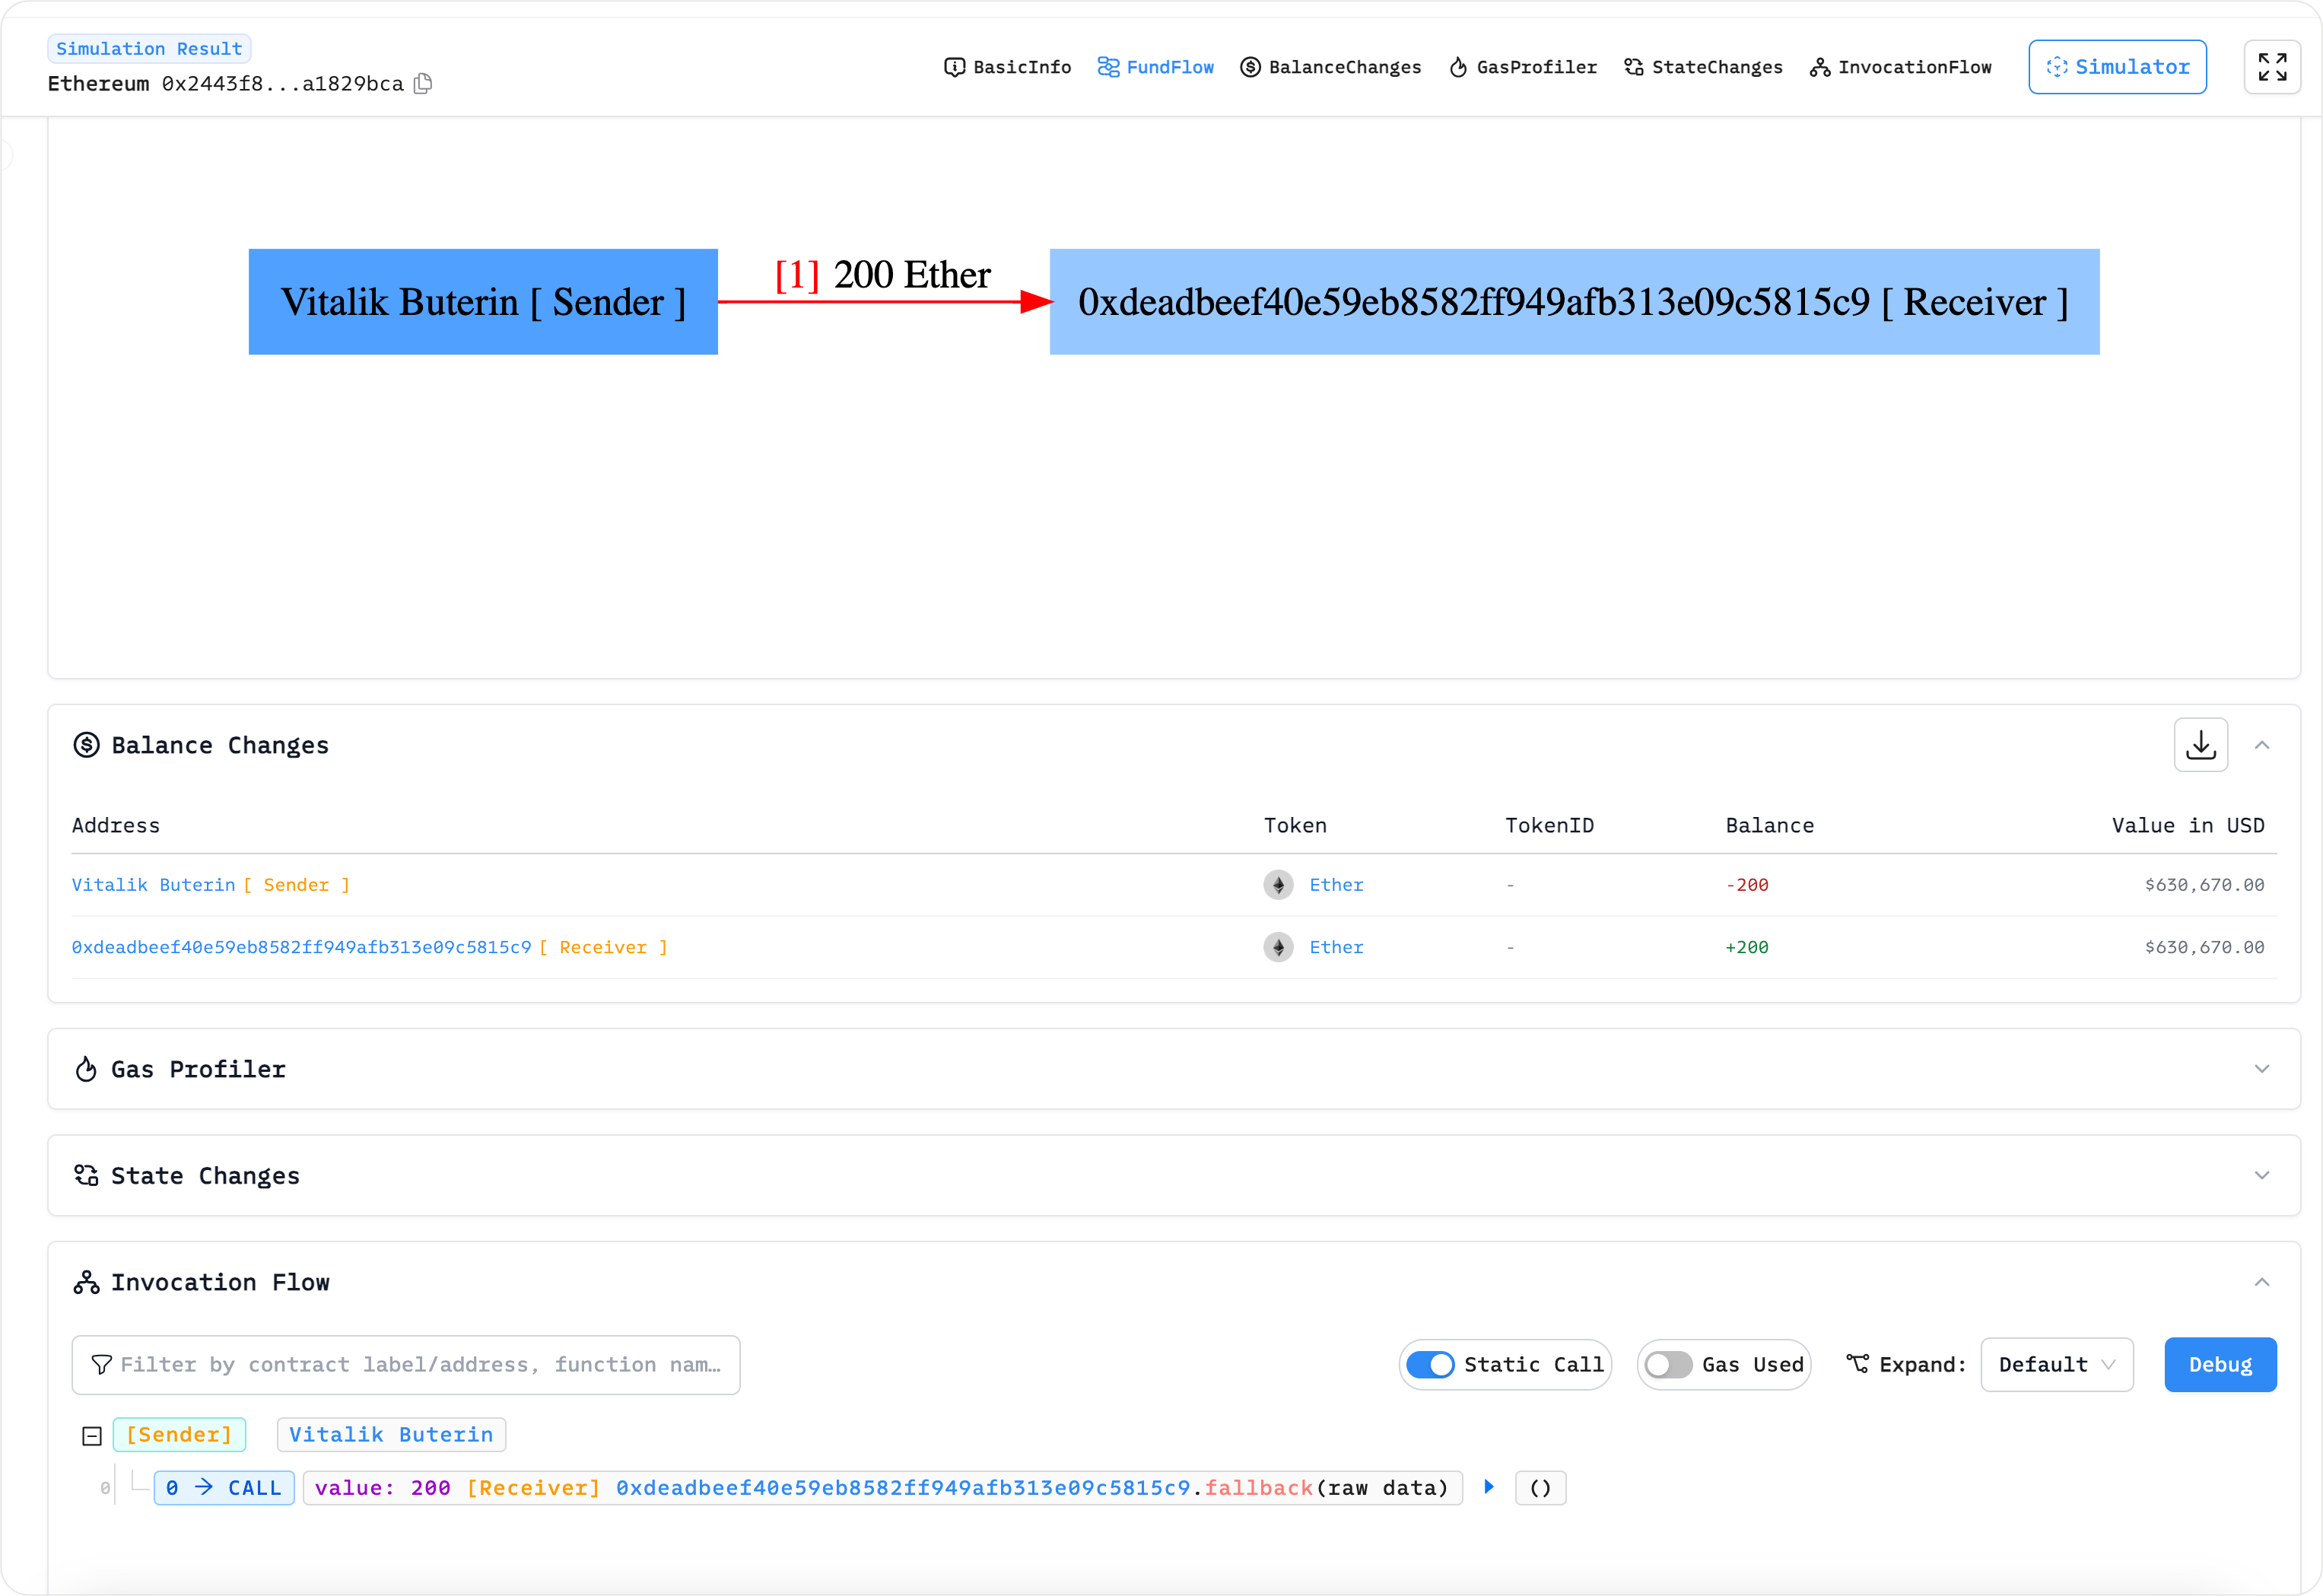Click the fullscreen expand icon
The width and height of the screenshot is (2323, 1596).
(x=2271, y=67)
